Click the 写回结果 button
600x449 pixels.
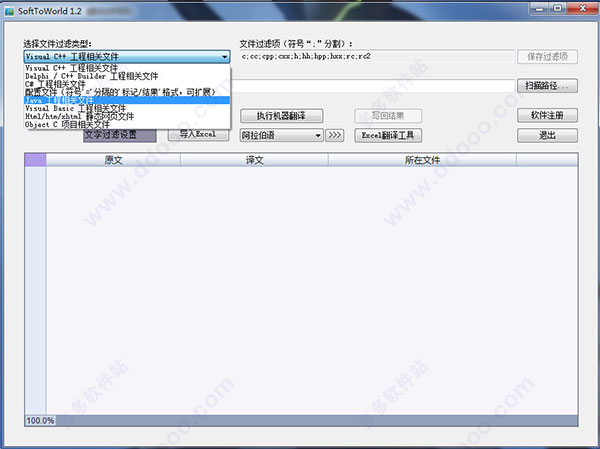point(388,116)
